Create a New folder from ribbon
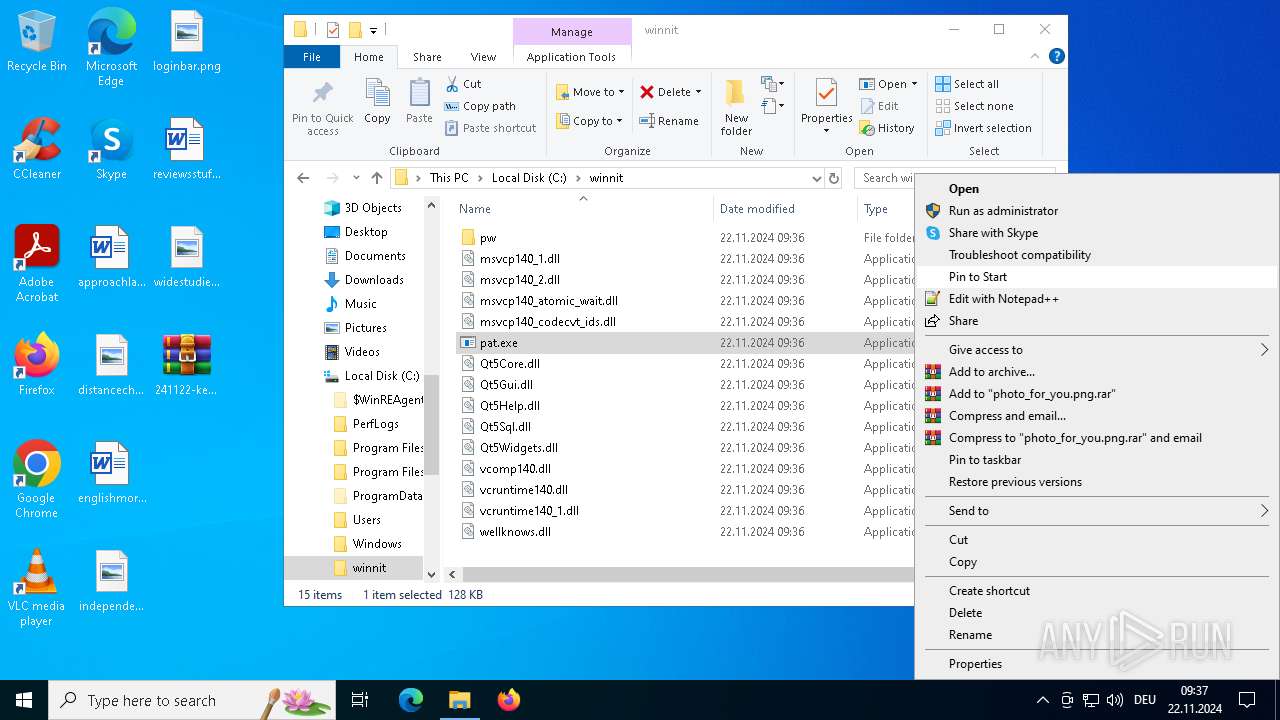Screen dimensions: 1280x720 (x=736, y=107)
